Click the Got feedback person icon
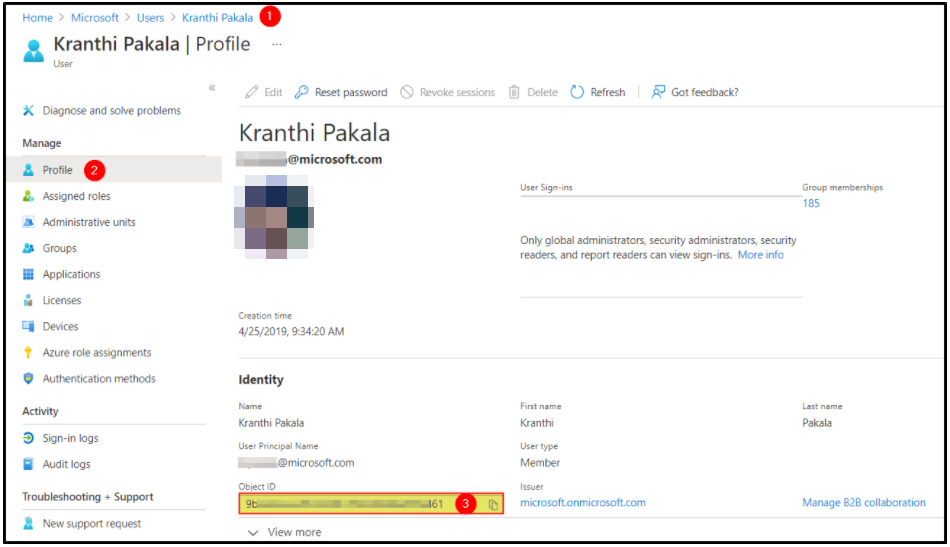950x547 pixels. point(658,92)
